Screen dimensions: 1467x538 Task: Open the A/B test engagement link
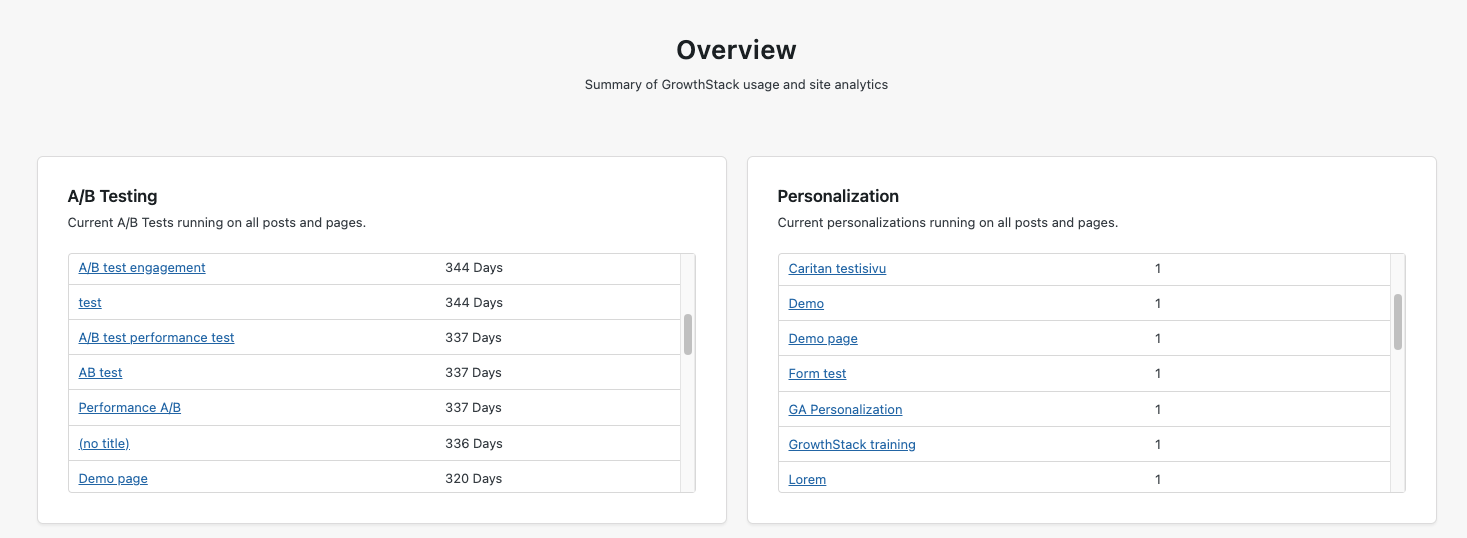pyautogui.click(x=142, y=268)
